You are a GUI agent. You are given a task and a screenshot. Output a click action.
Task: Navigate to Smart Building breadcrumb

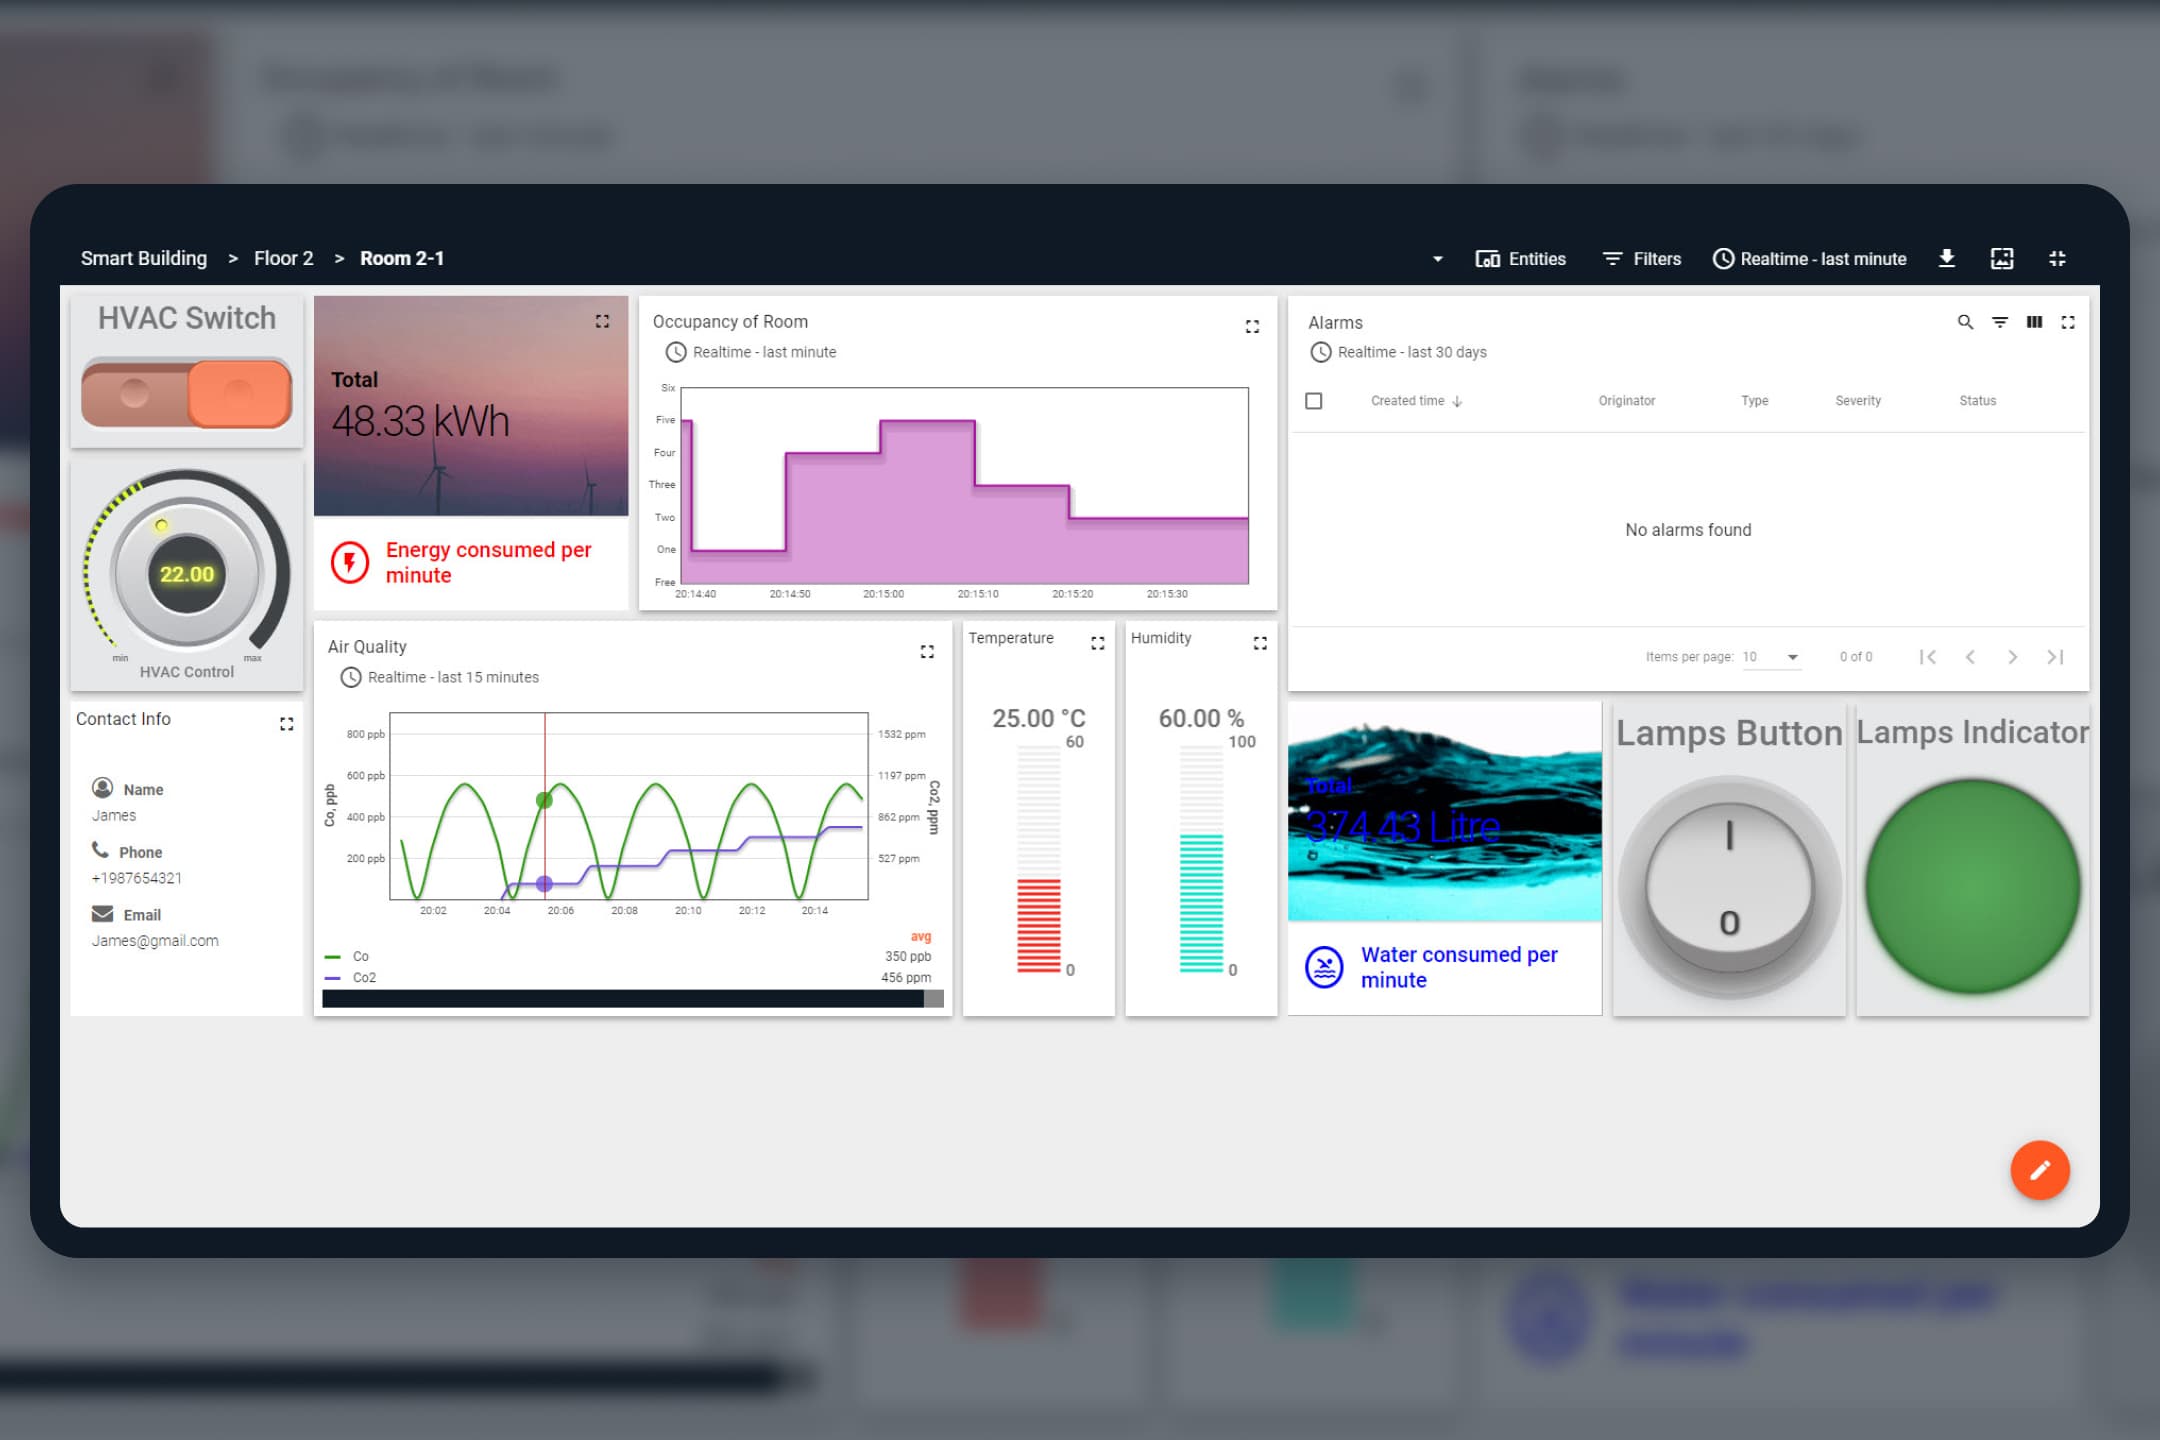pos(144,258)
